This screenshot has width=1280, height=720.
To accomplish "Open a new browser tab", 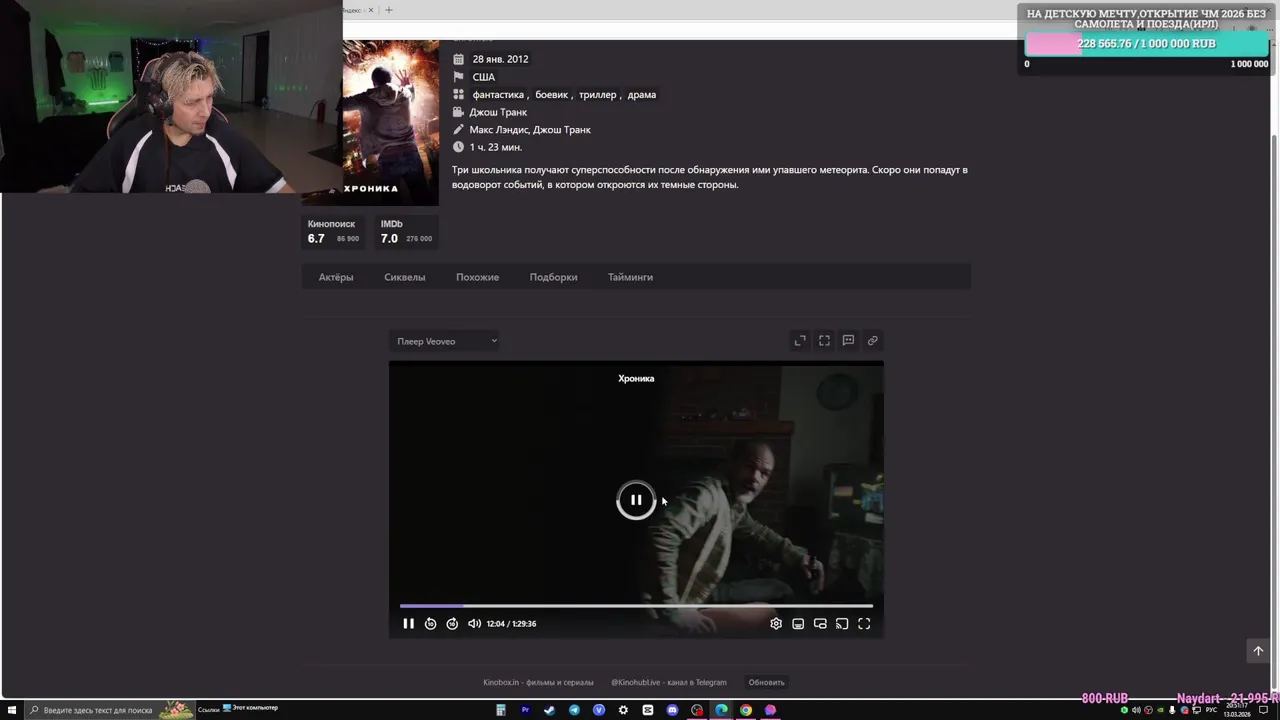I will point(389,10).
